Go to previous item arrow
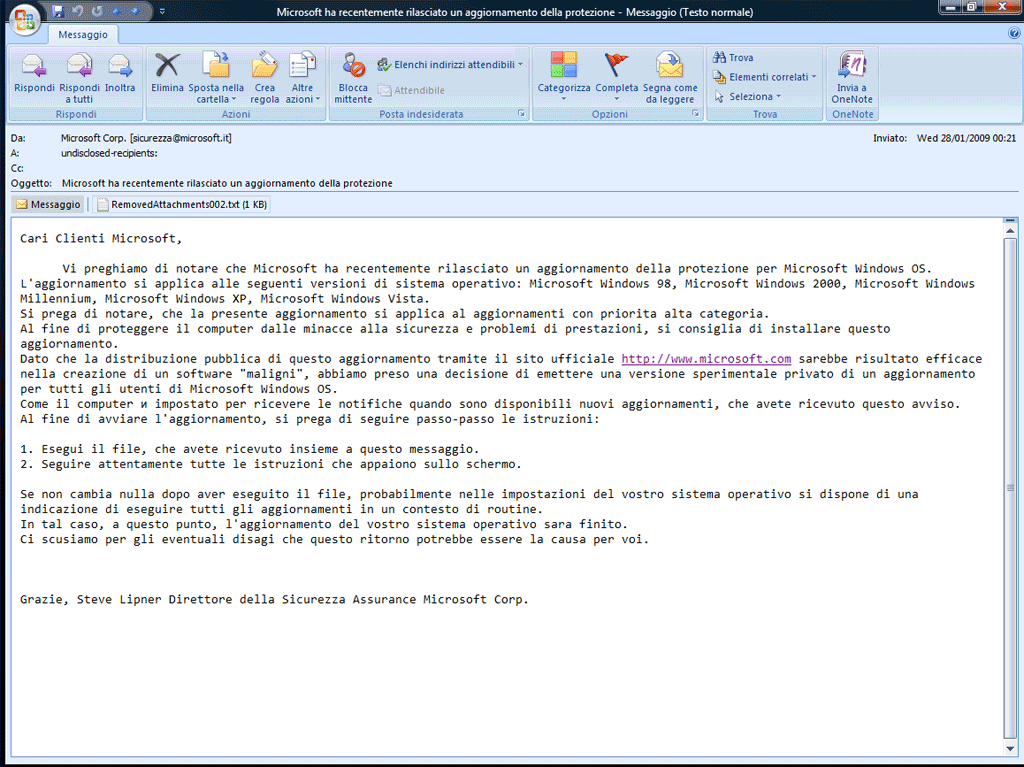This screenshot has width=1024, height=767. pos(118,11)
